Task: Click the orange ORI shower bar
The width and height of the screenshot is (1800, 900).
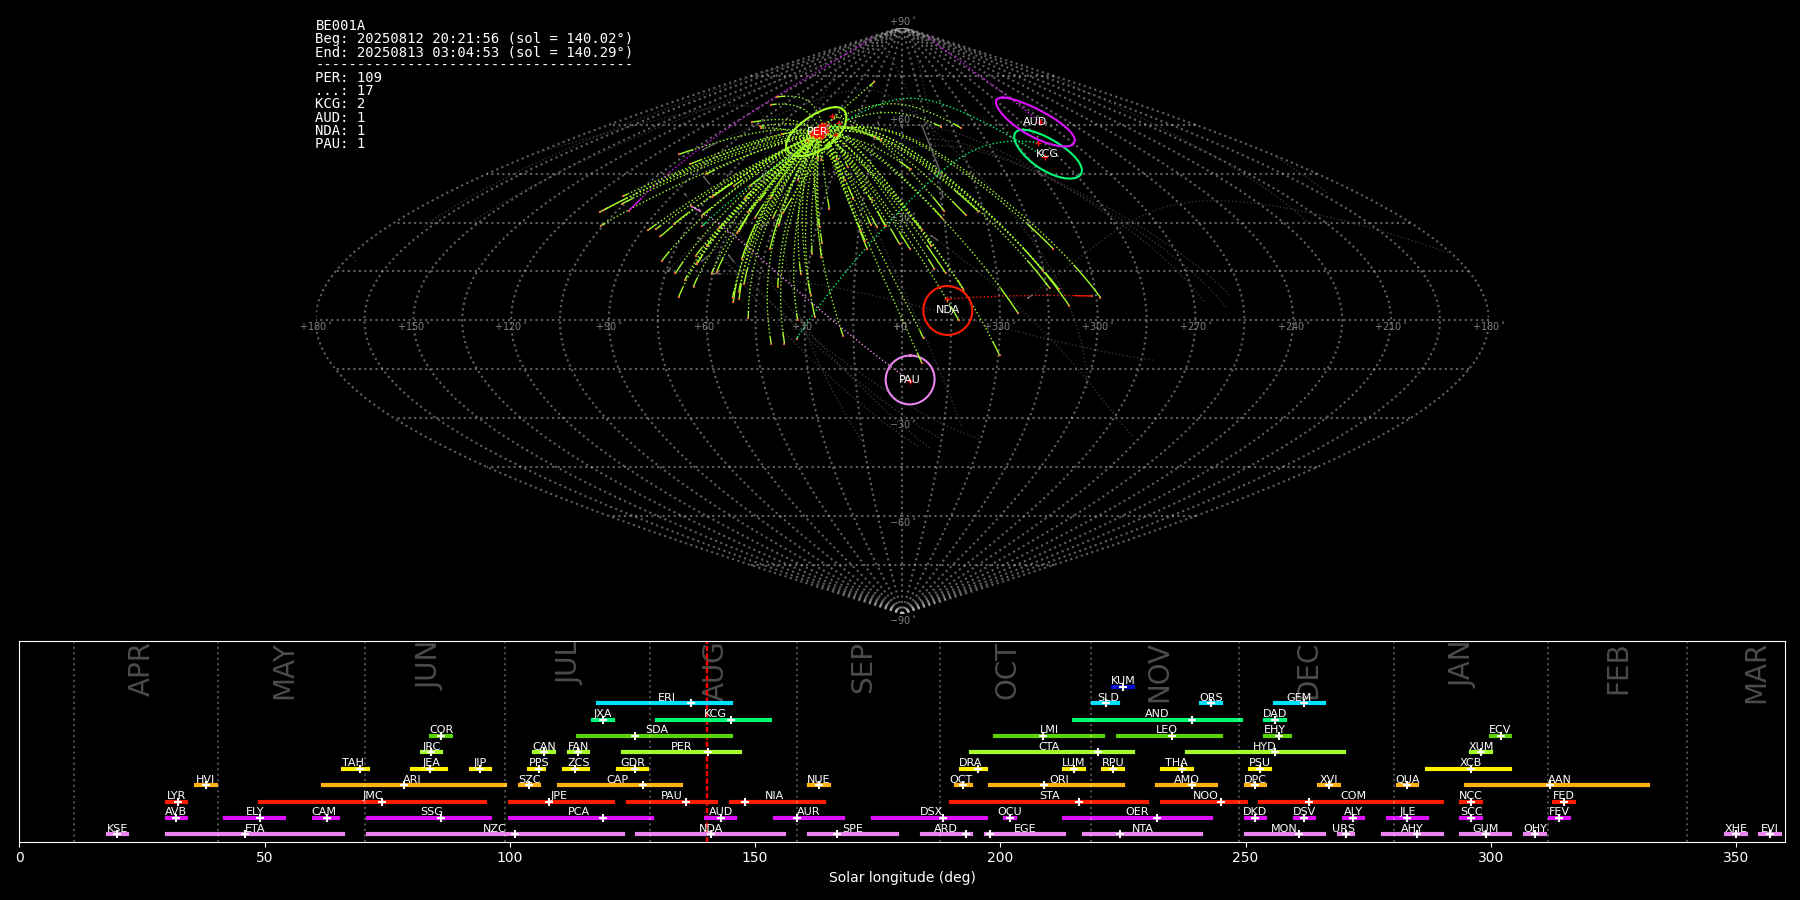Action: (x=1056, y=785)
